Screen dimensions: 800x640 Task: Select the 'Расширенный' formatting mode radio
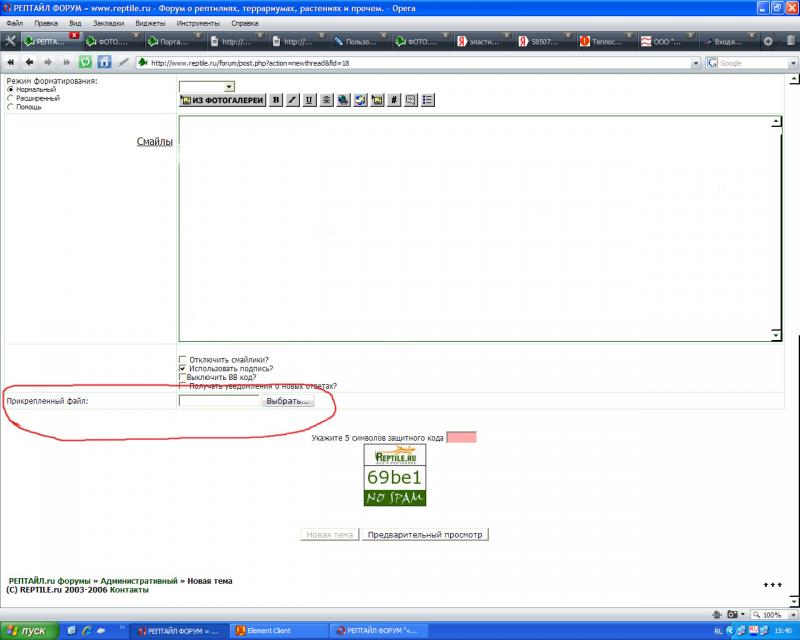tap(11, 99)
